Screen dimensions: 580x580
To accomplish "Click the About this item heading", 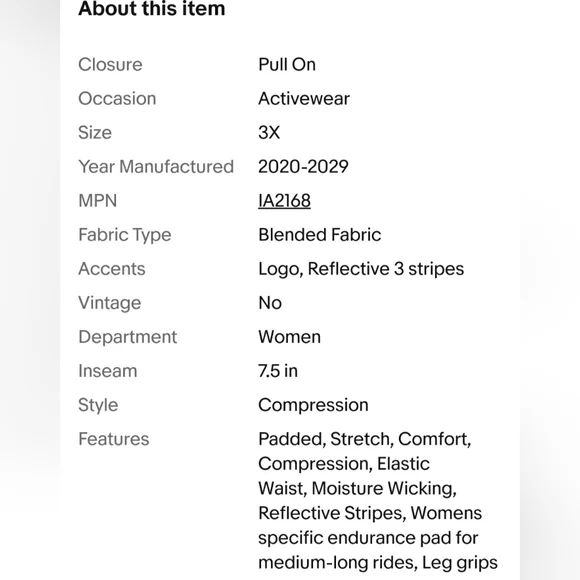I will [x=152, y=8].
